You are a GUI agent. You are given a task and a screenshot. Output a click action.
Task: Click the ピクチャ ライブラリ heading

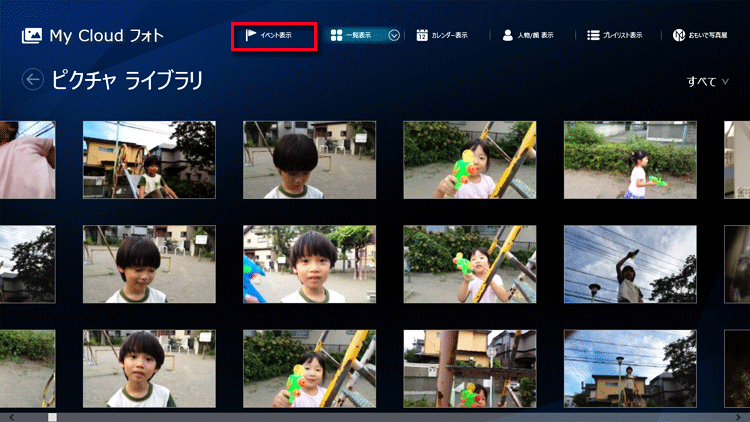tap(127, 80)
